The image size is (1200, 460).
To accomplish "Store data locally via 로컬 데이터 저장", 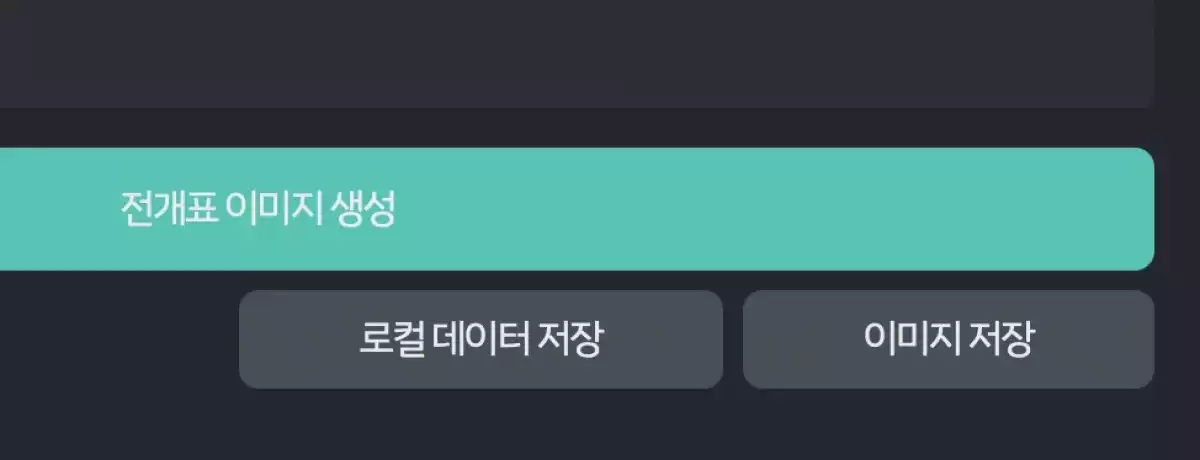I will [480, 339].
